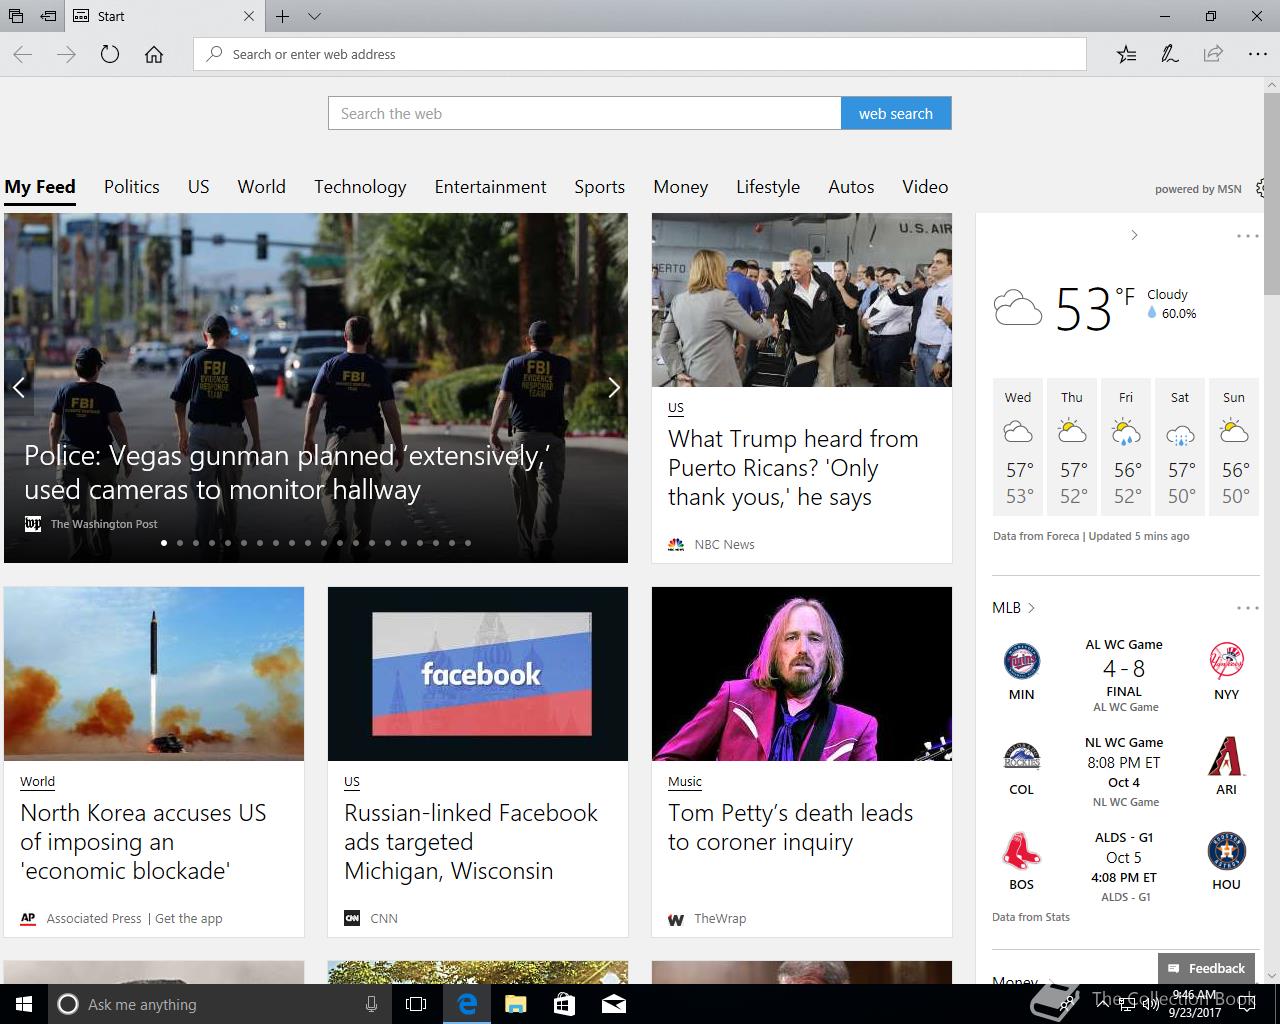Click the address bar field

(640, 54)
